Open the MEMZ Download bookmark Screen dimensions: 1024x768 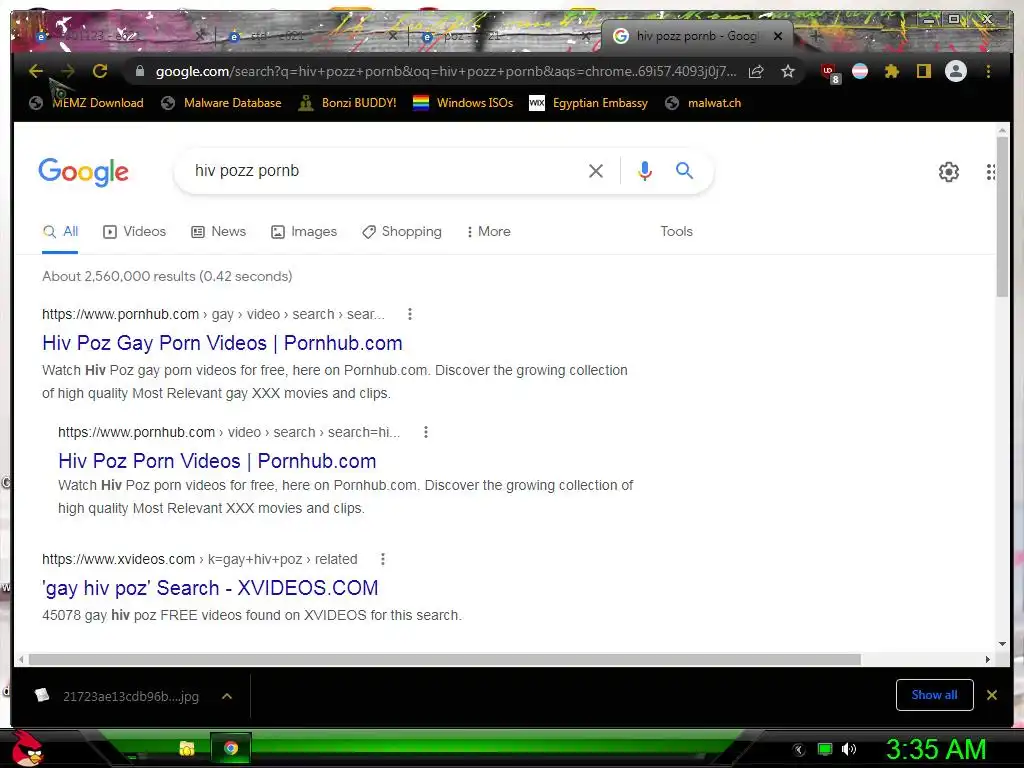tap(86, 103)
